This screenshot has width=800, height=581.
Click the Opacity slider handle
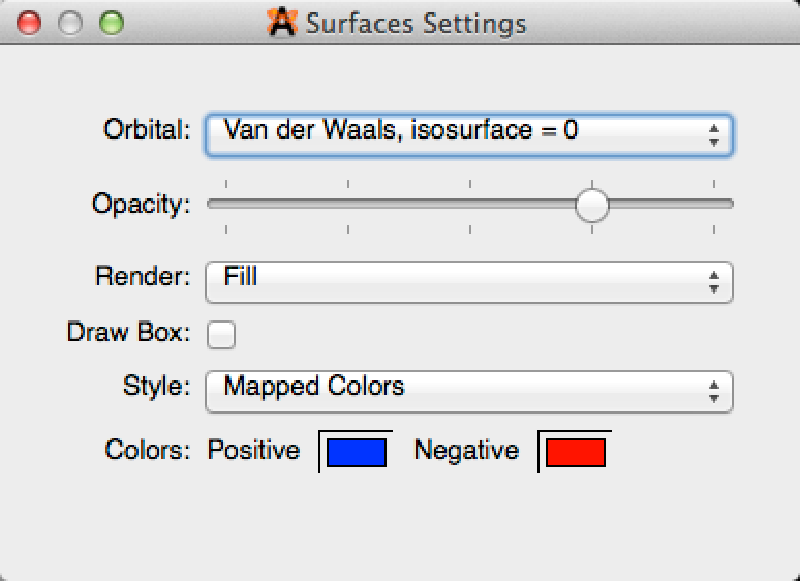pos(593,204)
